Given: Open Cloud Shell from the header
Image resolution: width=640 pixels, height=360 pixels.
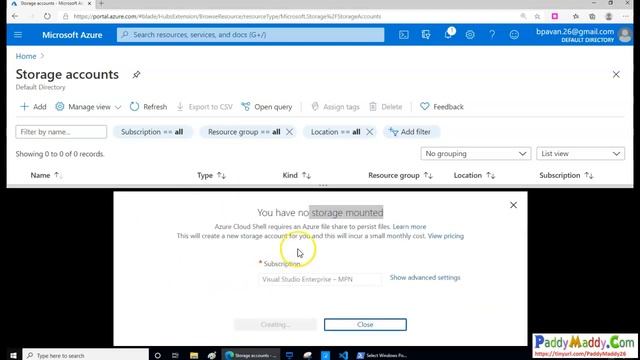Looking at the screenshot, I should [404, 35].
